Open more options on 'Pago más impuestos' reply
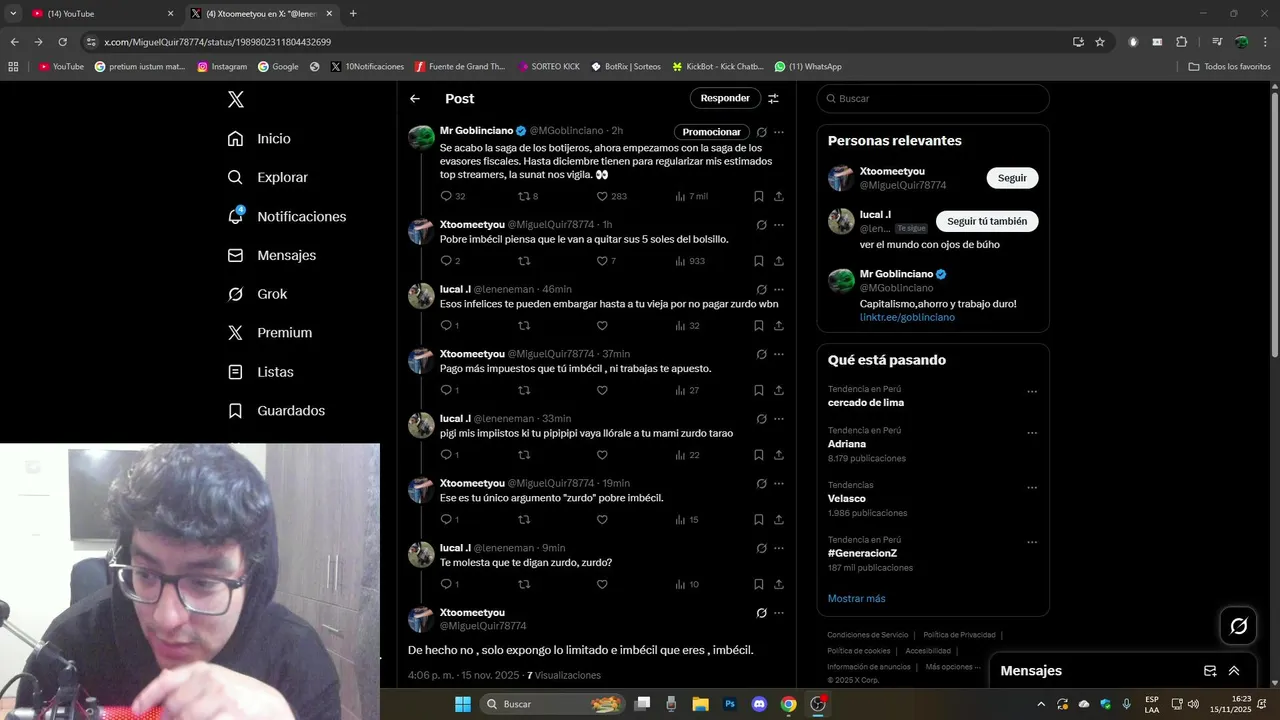Screen dimensions: 1280x720 click(779, 354)
